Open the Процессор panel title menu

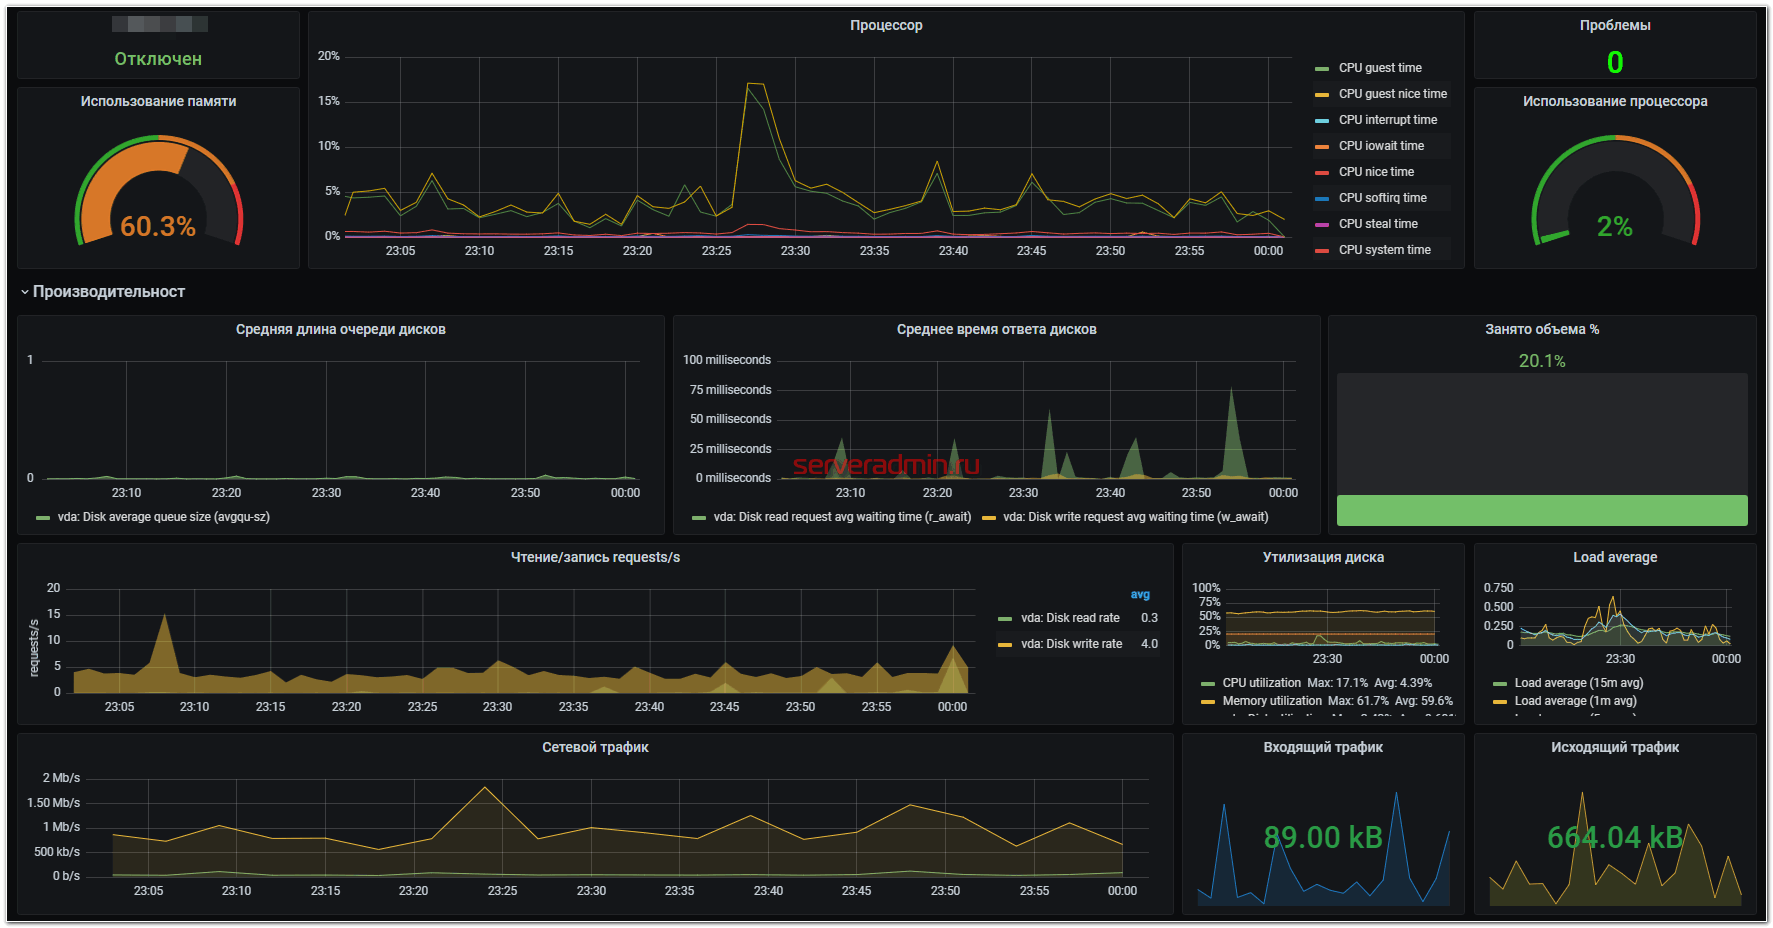pos(885,25)
